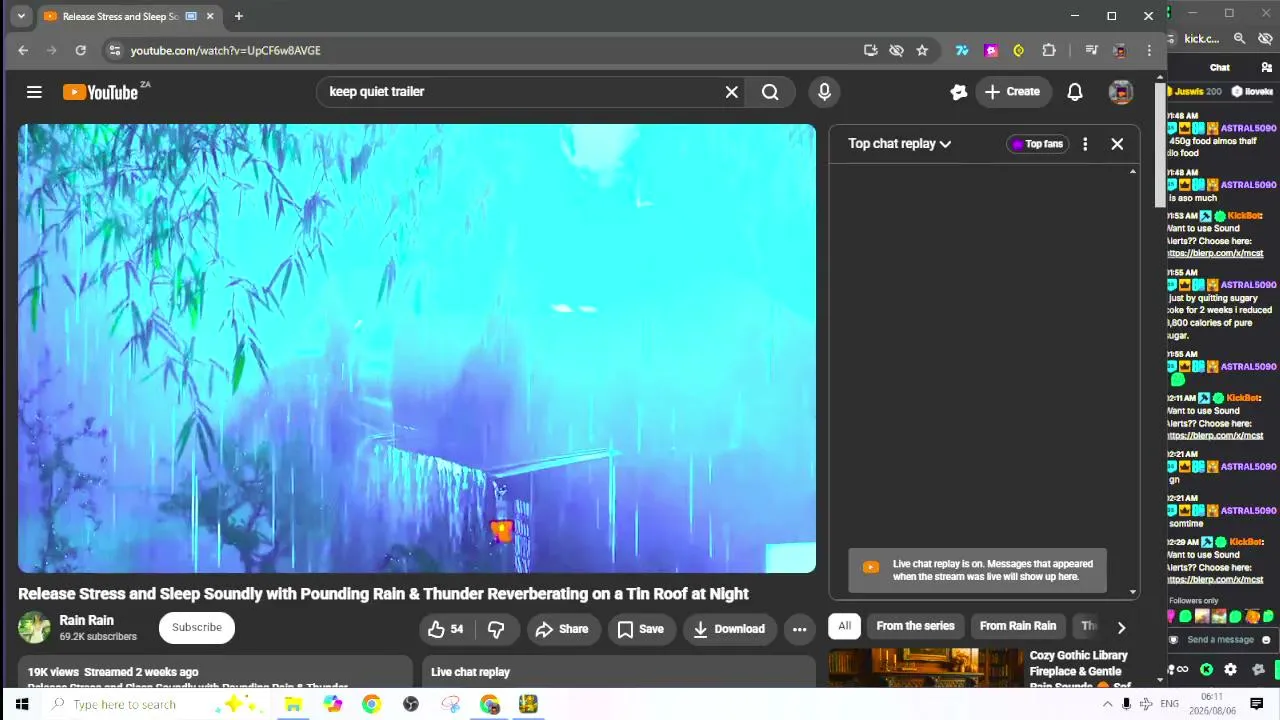Open the Cozy Gothic Library video thumbnail
Screen dimensions: 1280x720
coord(926,668)
